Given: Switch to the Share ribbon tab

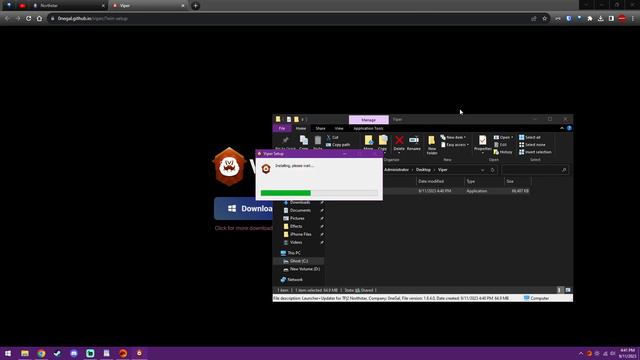Looking at the screenshot, I should click(320, 128).
